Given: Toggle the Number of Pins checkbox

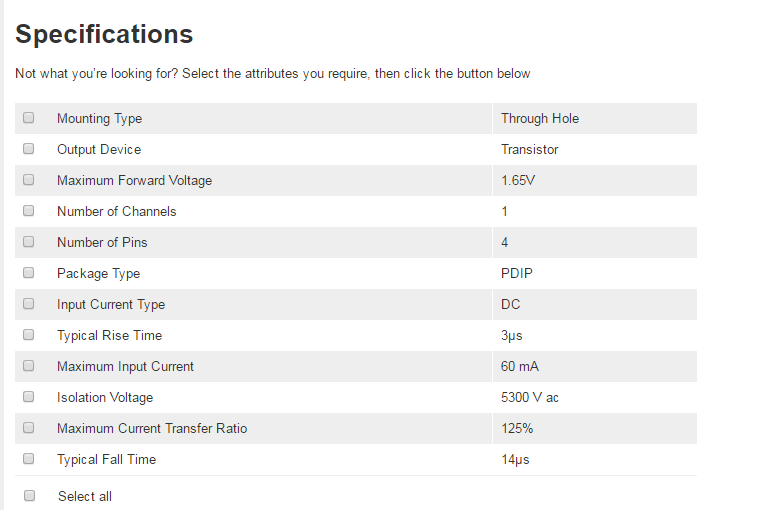Looking at the screenshot, I should pos(29,241).
